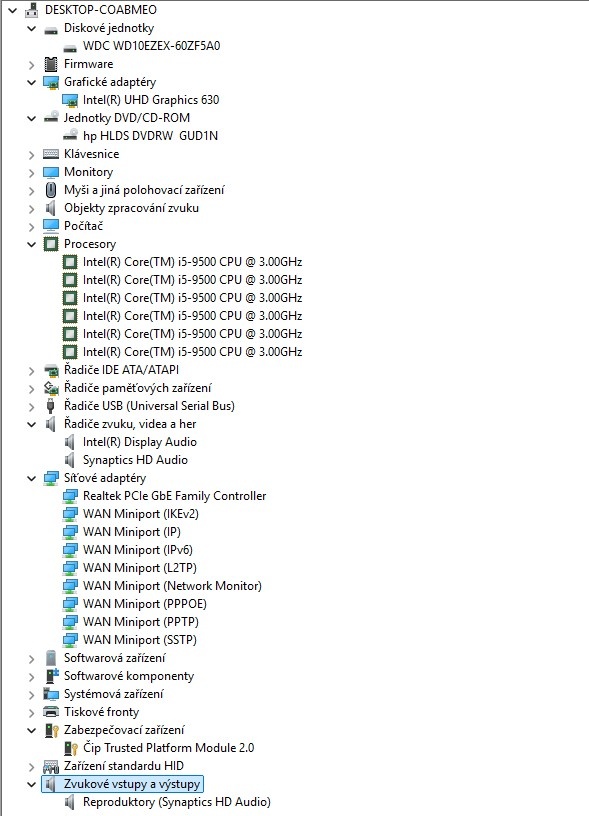The image size is (589, 816).
Task: Collapse the Zvukové vstupy a výstupy branch
Action: click(31, 784)
